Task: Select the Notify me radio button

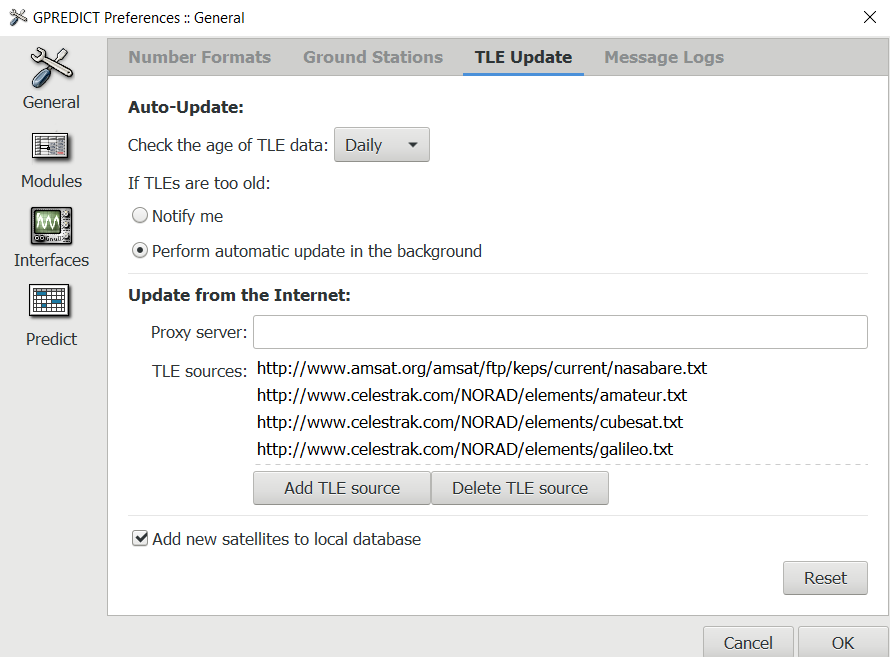Action: 140,216
